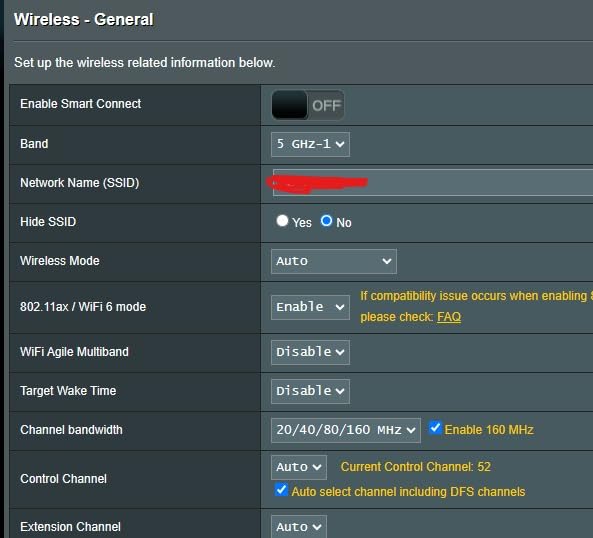This screenshot has width=593, height=538.
Task: Open the Channel bandwidth dropdown
Action: (x=346, y=430)
